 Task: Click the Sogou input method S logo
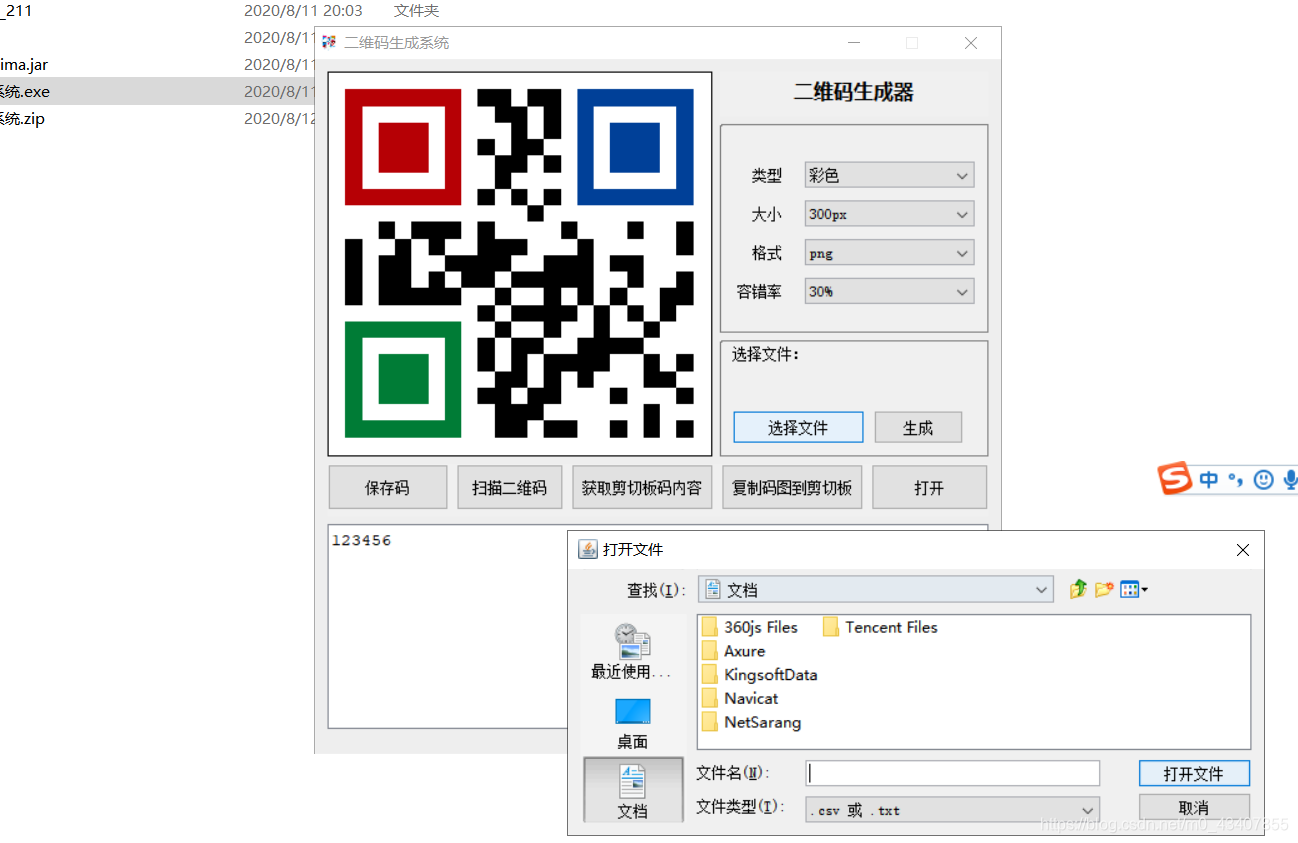[x=1175, y=479]
